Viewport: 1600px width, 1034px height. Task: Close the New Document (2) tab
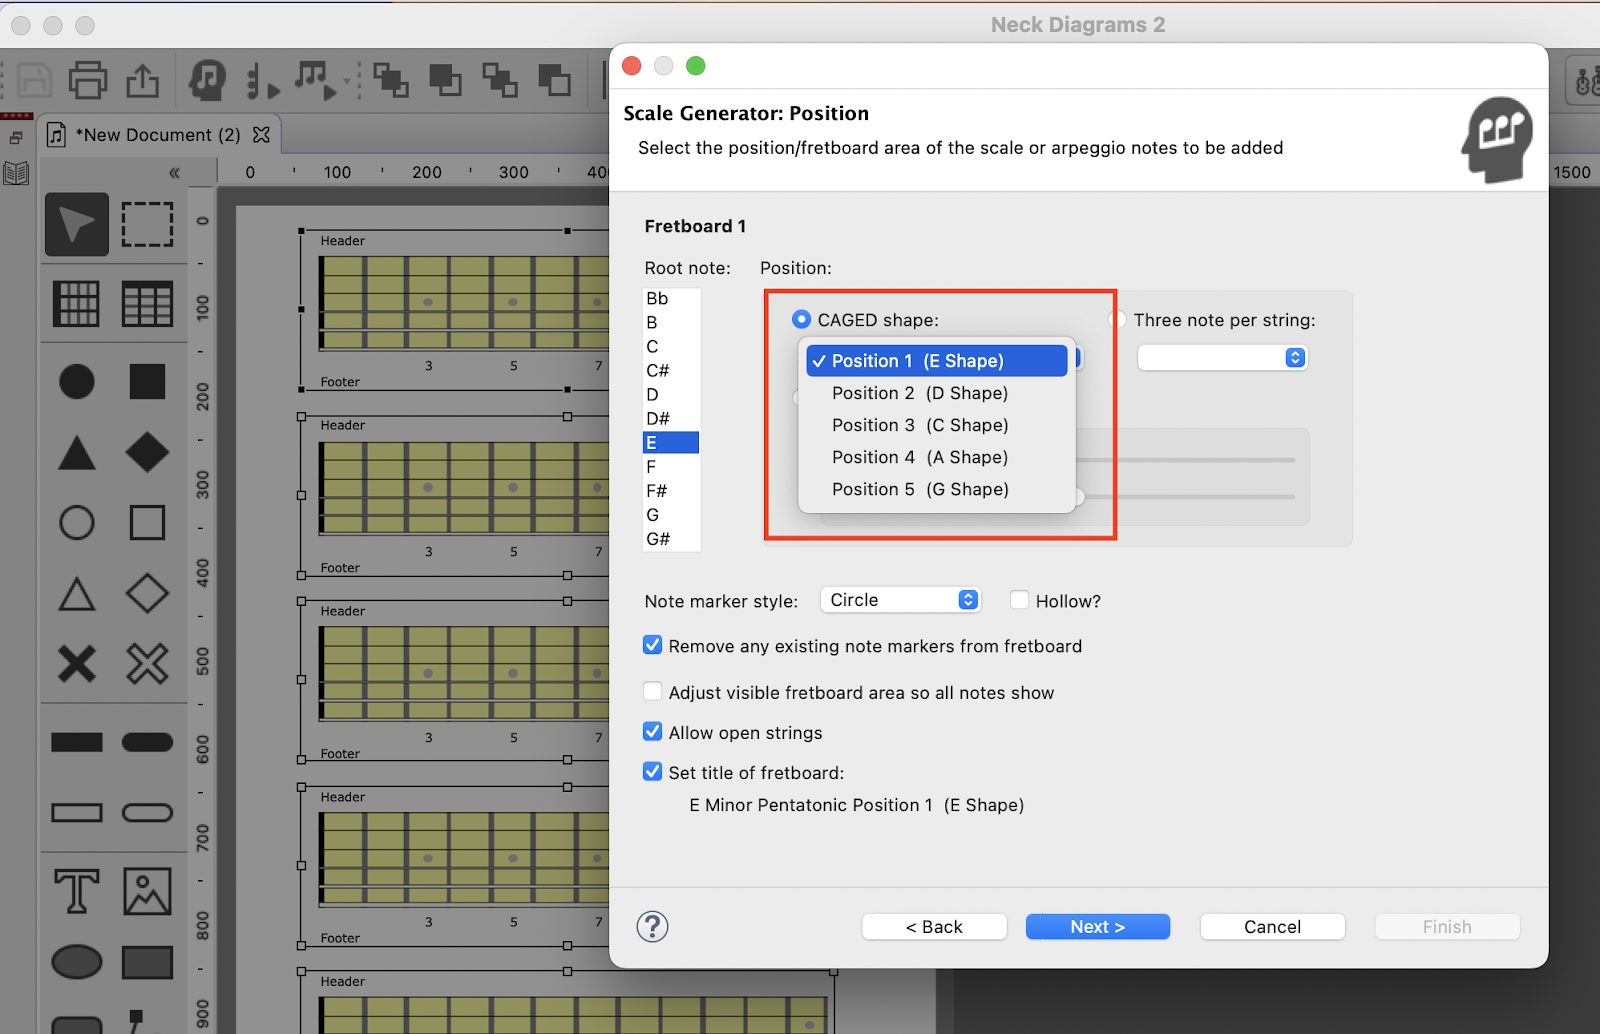coord(261,134)
